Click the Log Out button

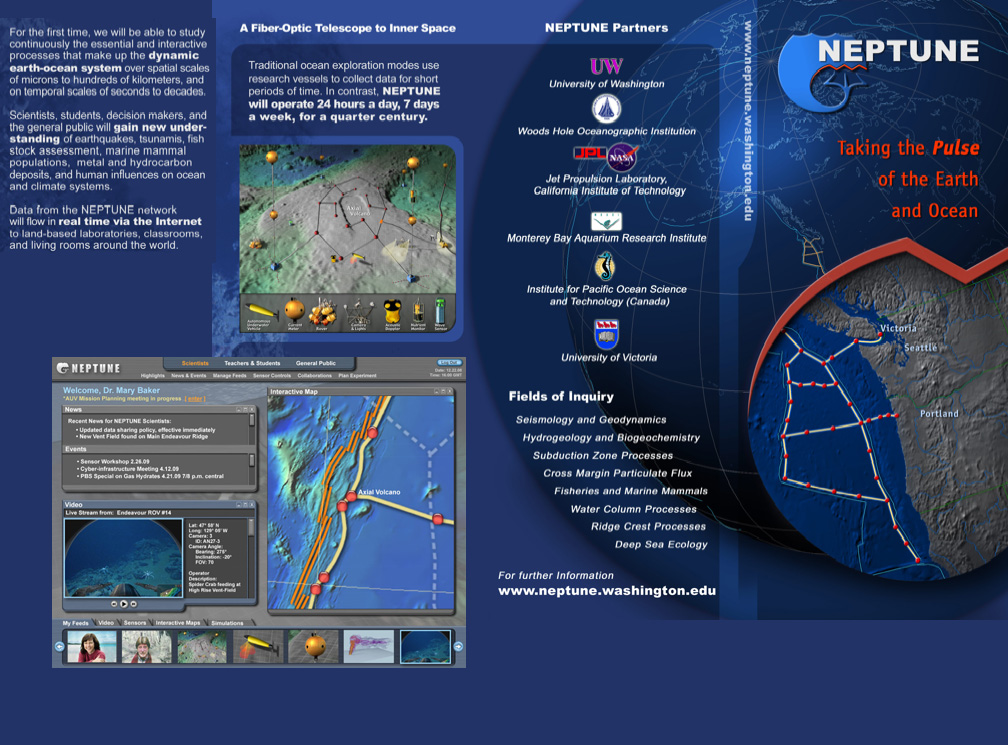point(449,363)
